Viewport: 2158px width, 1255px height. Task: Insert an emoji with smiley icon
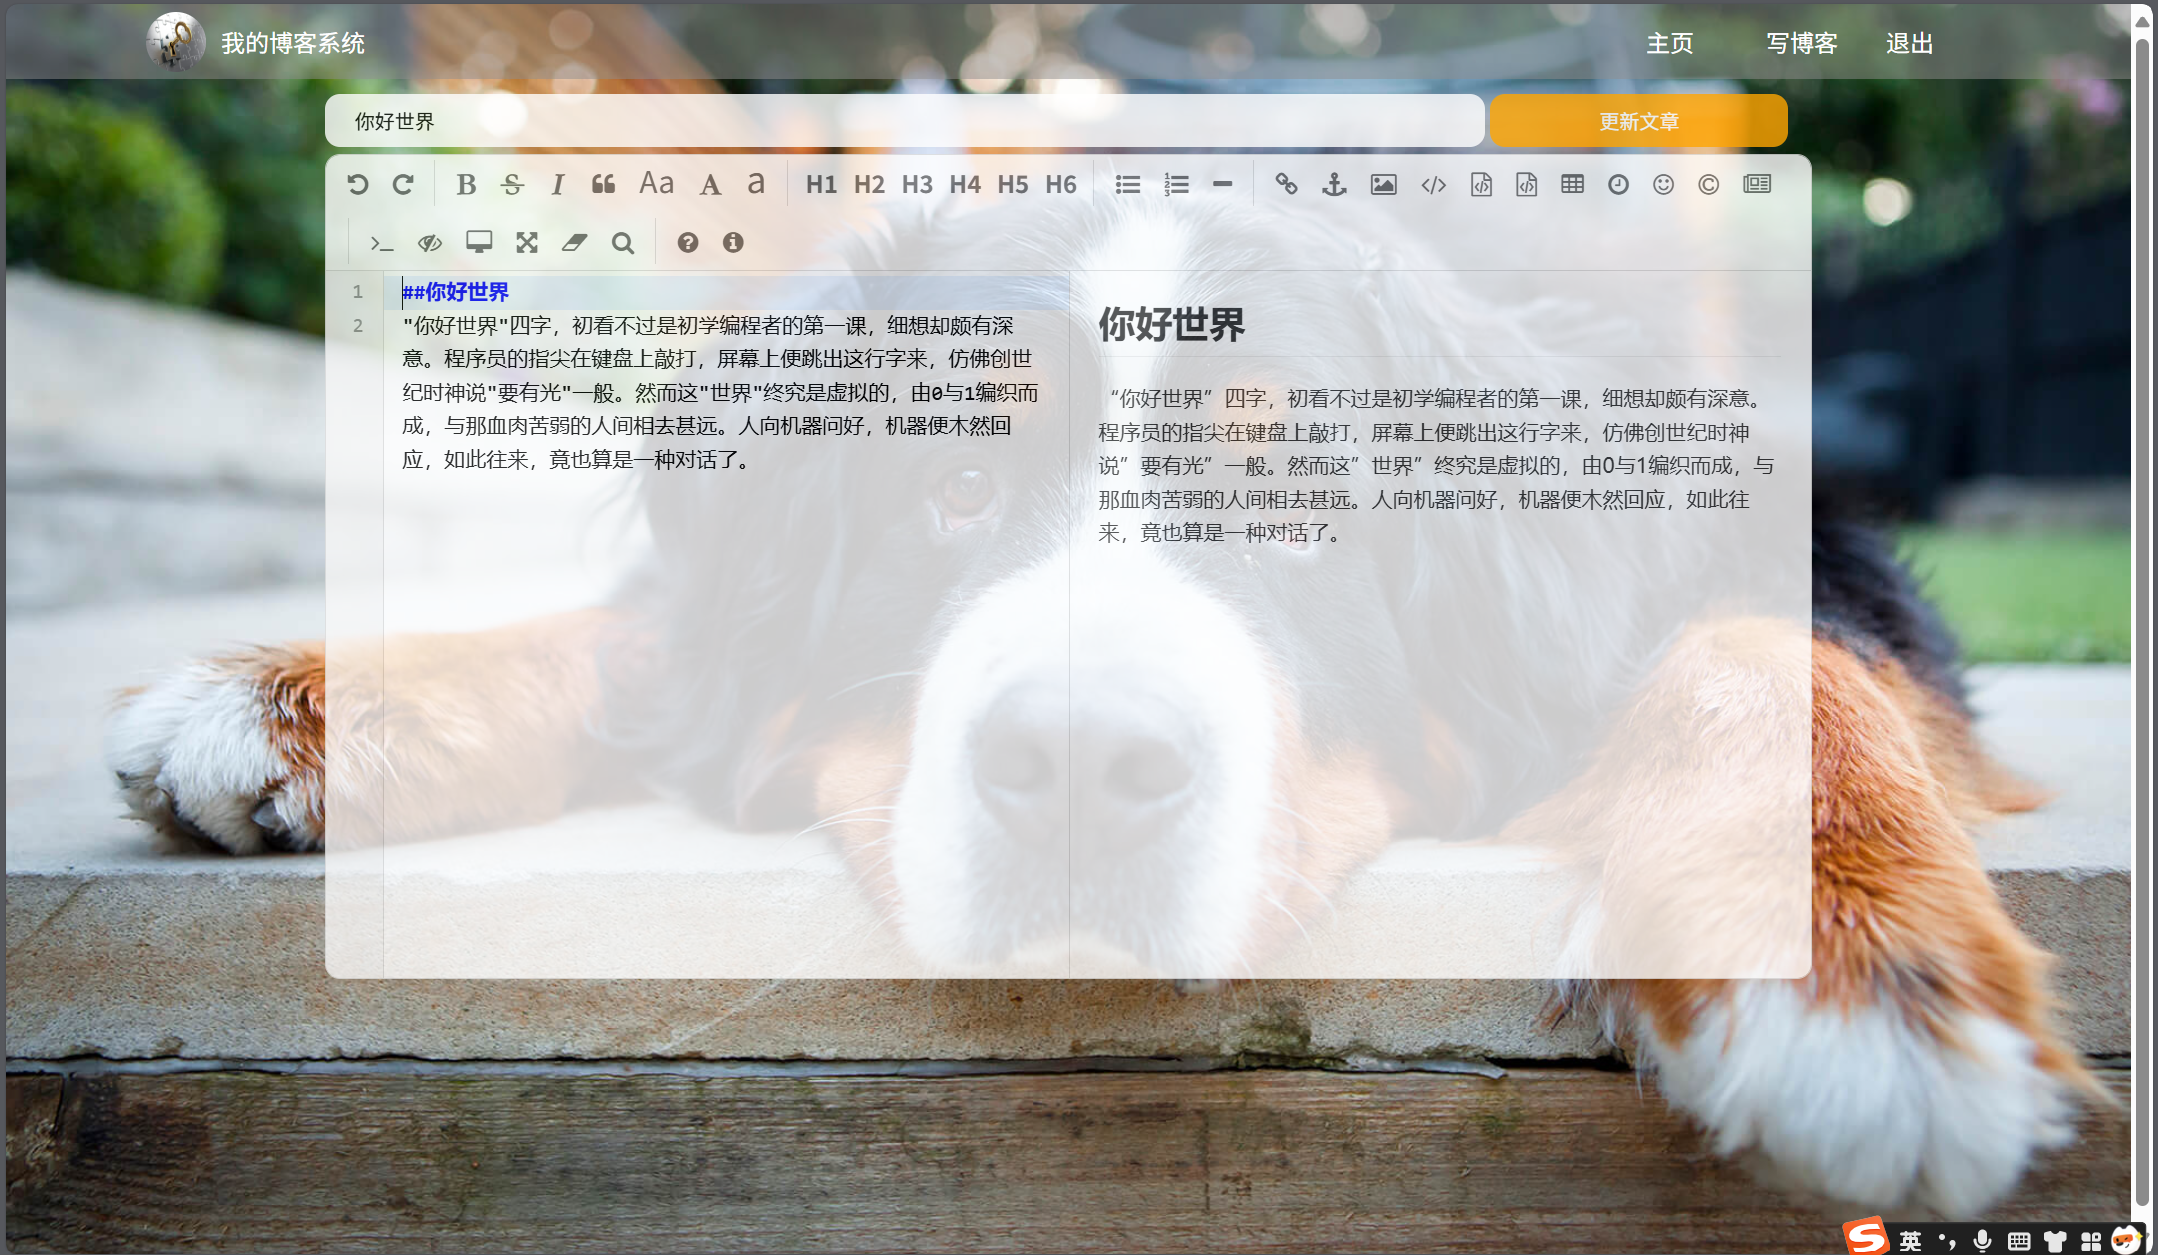(x=1663, y=184)
